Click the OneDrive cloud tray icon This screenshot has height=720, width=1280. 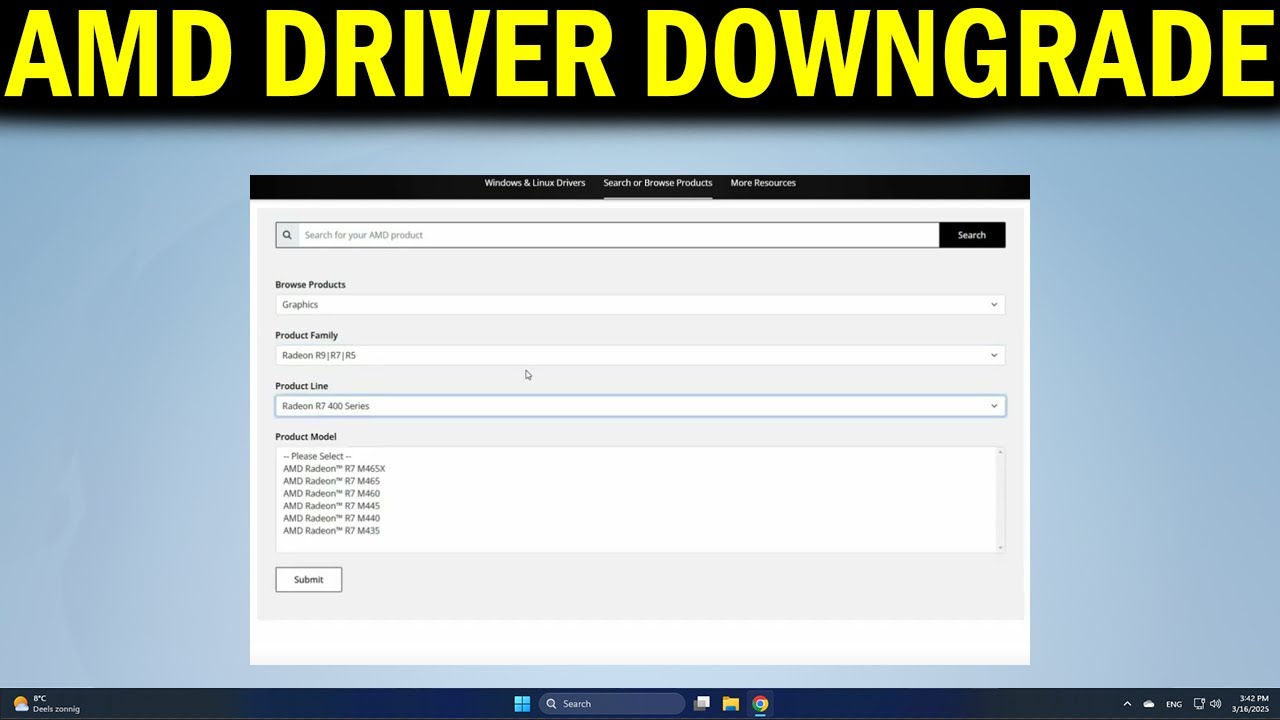(x=1149, y=704)
